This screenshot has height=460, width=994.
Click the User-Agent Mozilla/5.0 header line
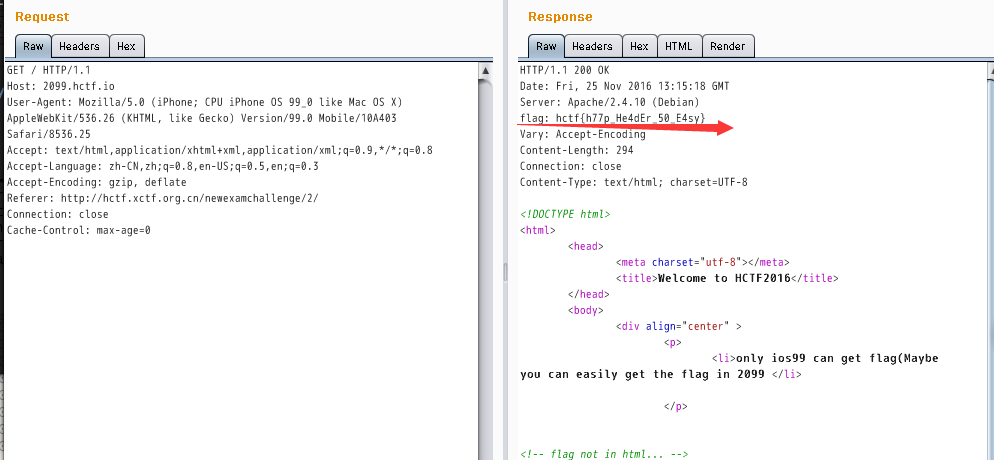click(205, 102)
